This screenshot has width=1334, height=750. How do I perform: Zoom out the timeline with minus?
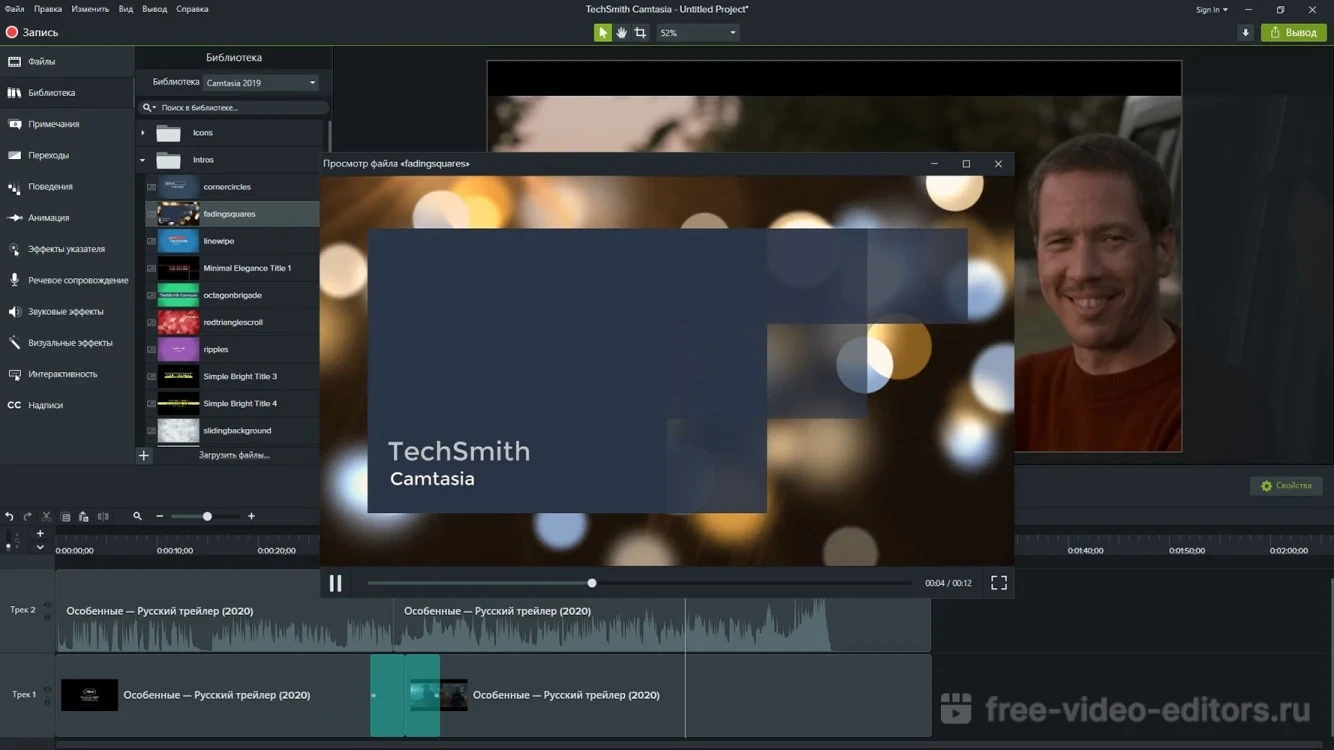click(x=159, y=517)
